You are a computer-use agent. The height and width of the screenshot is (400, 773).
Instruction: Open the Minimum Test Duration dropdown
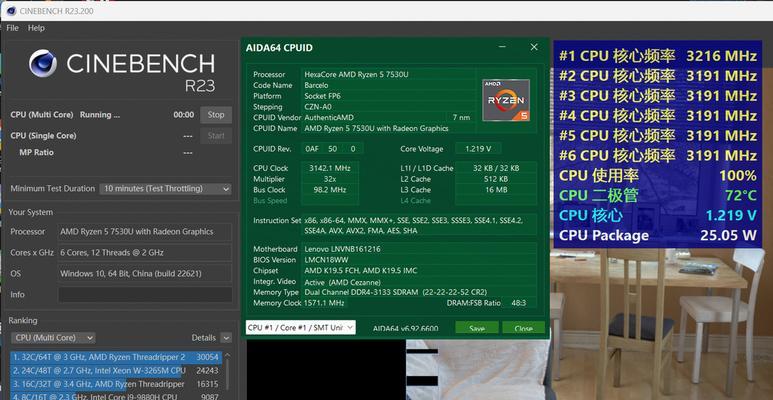tap(165, 188)
